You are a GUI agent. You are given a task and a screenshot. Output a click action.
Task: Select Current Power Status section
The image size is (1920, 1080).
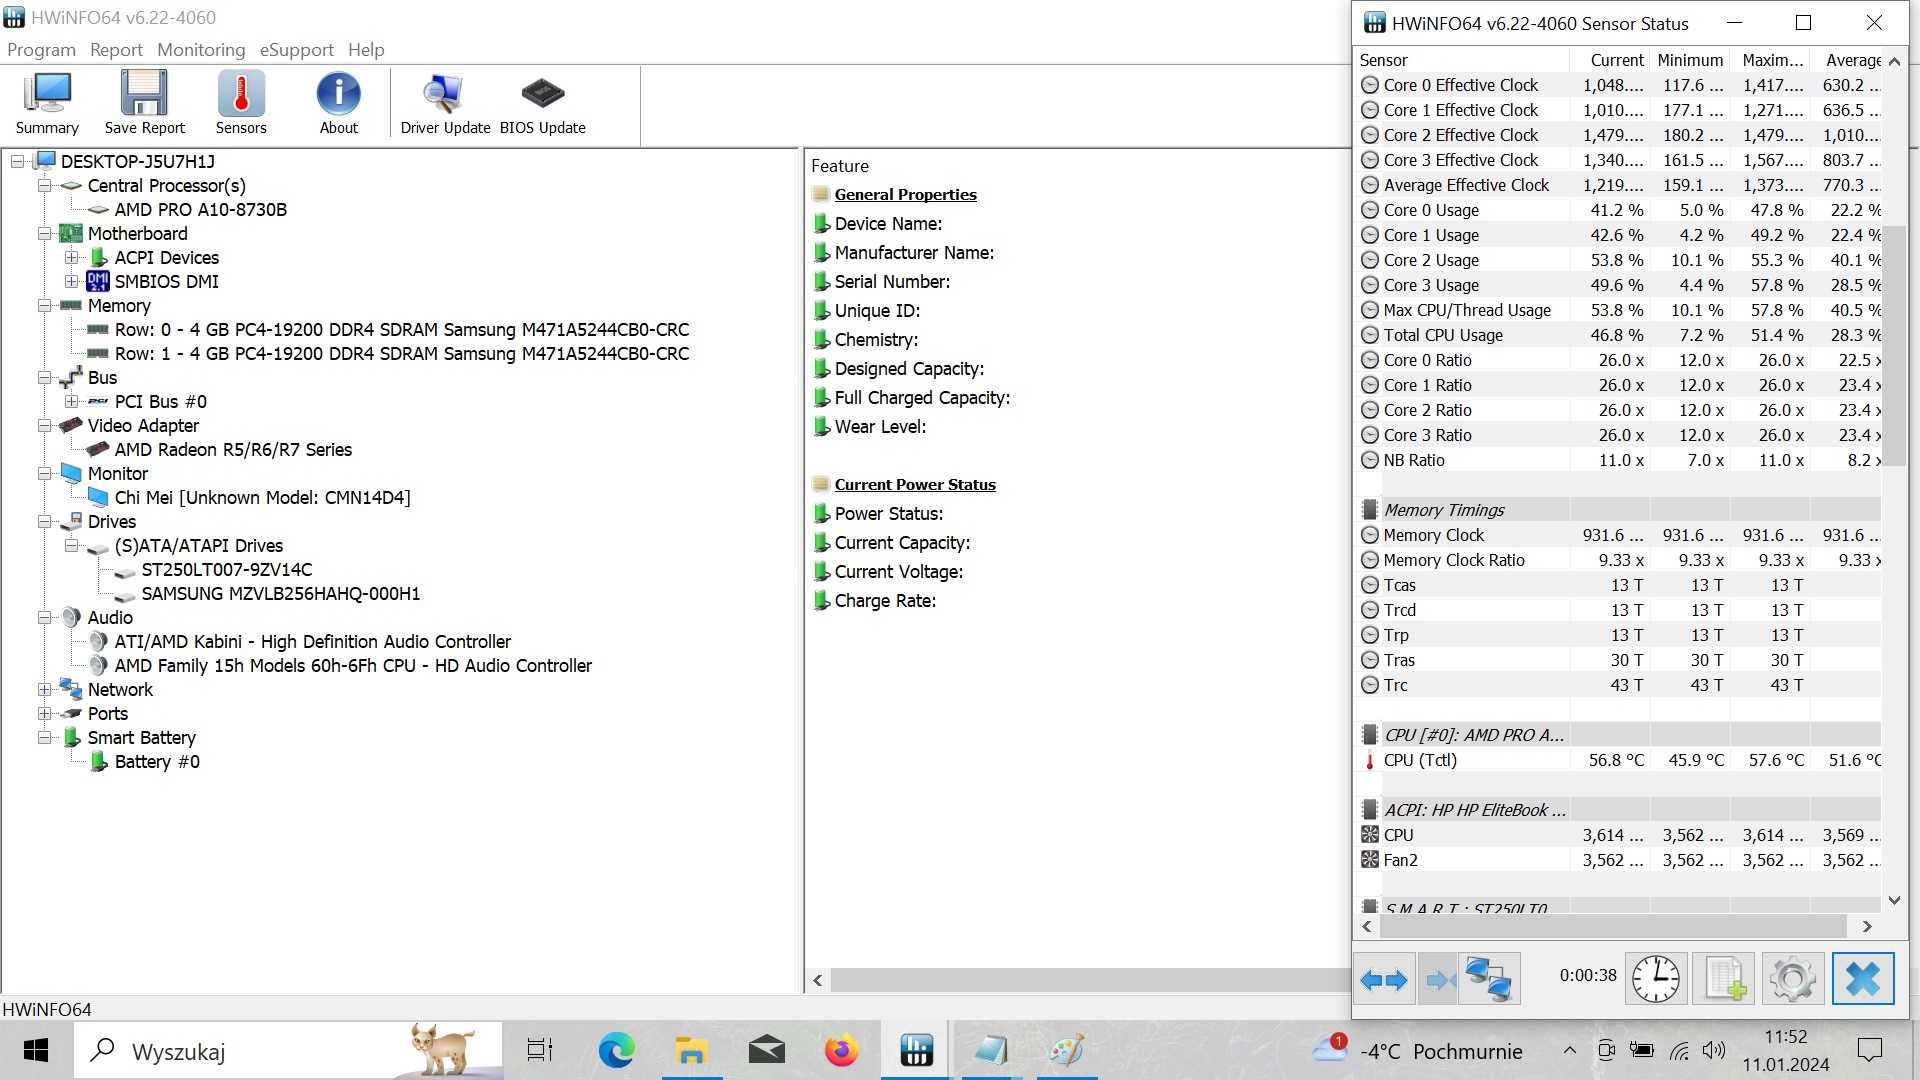(914, 484)
